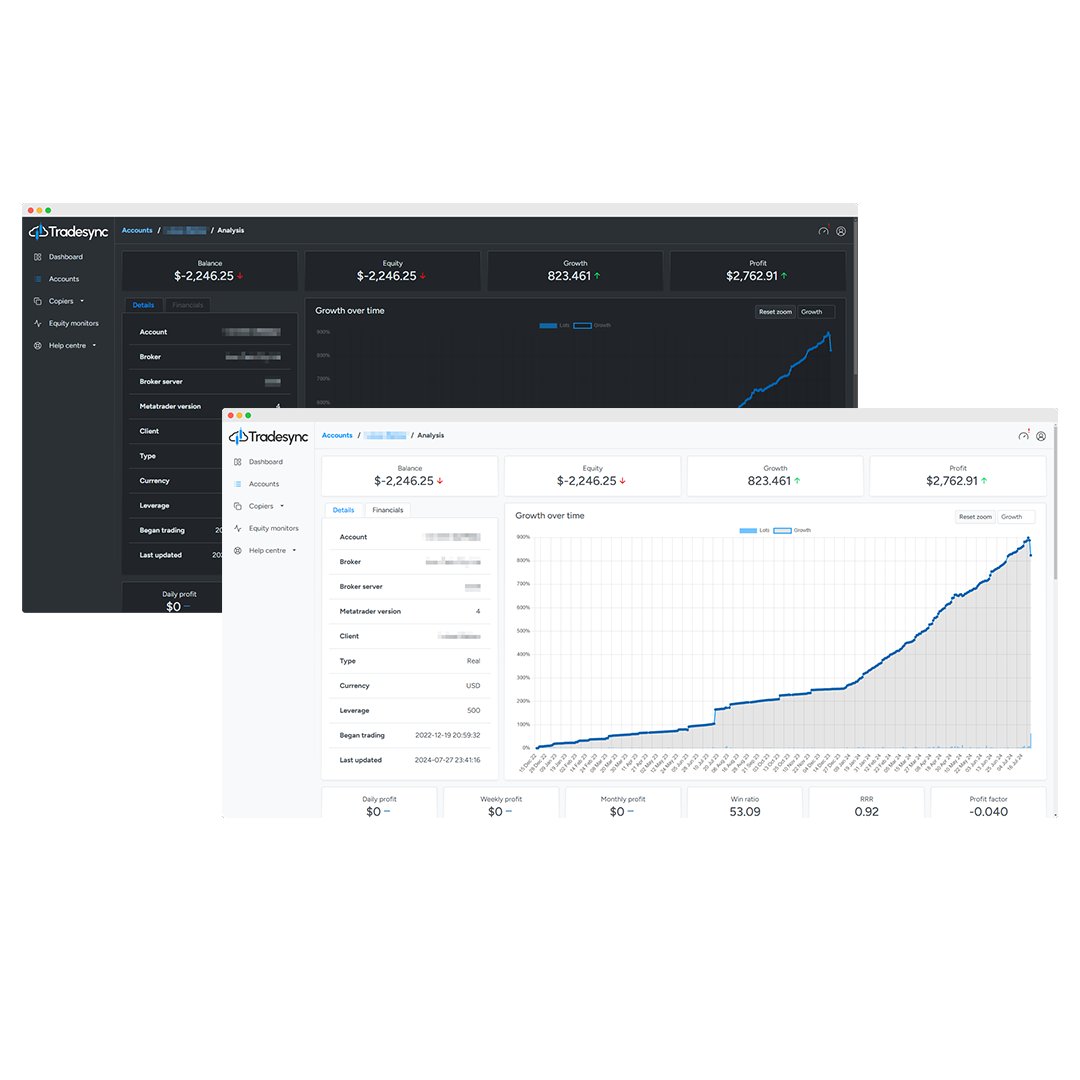Click Monthly profit $0 card in light window
The height and width of the screenshot is (1080, 1080).
[x=623, y=803]
